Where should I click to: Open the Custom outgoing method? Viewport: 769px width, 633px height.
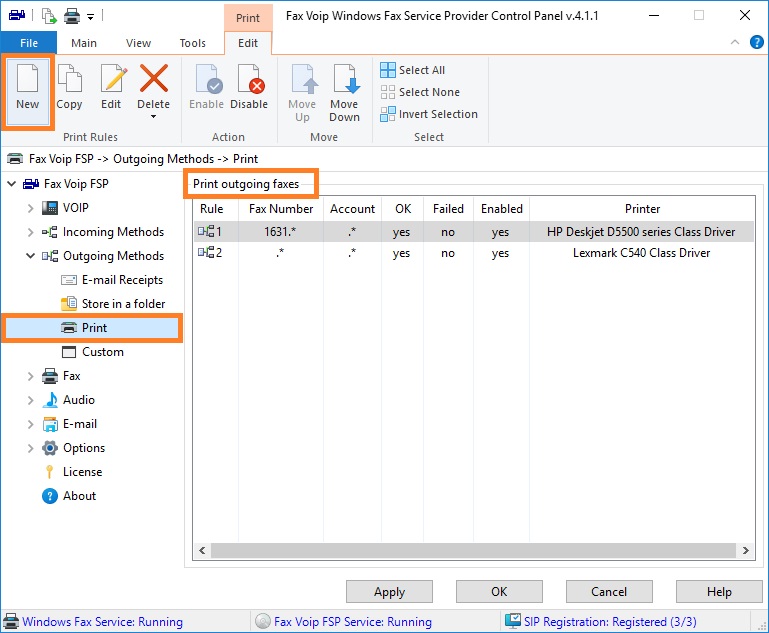[92, 352]
